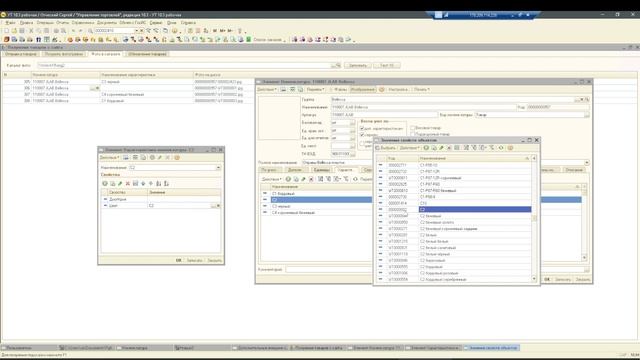Click Записать in the characteristic window

tap(194, 260)
